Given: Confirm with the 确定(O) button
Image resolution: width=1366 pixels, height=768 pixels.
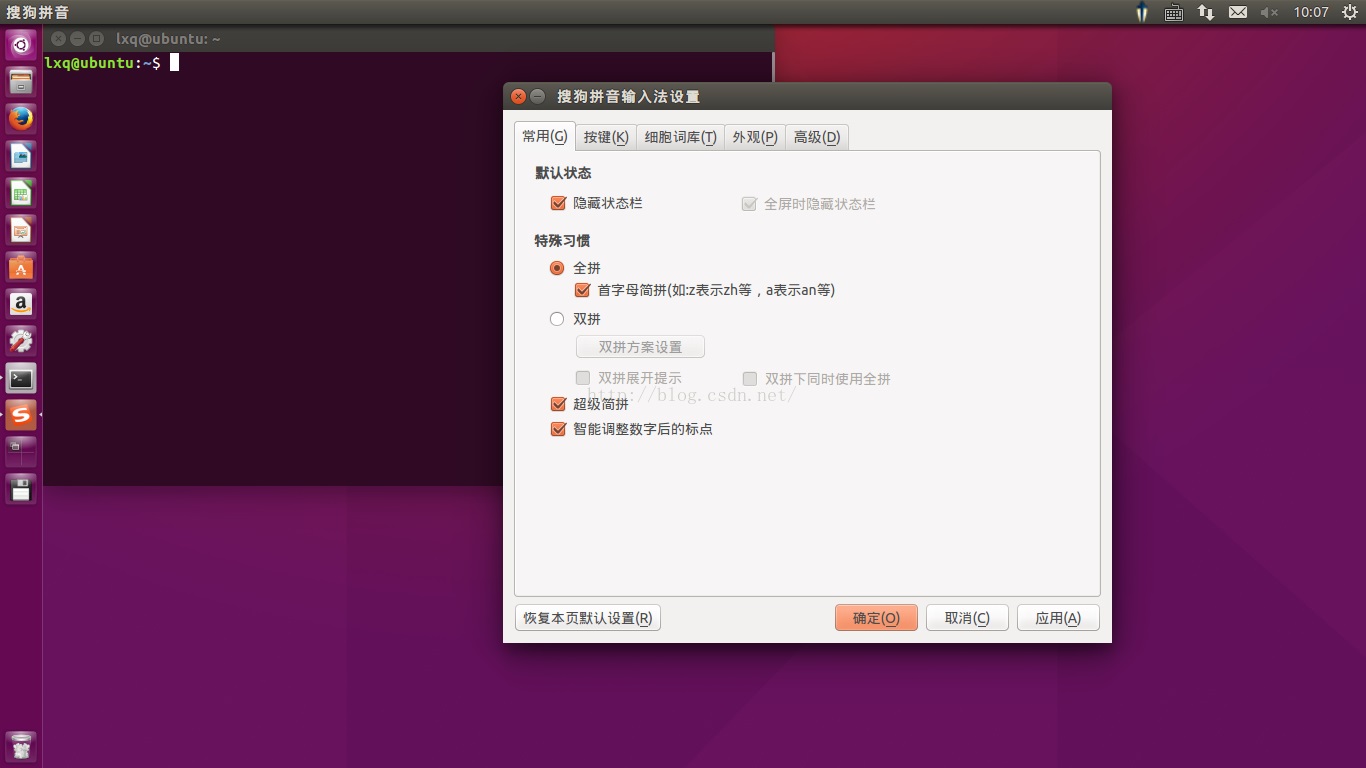Looking at the screenshot, I should (876, 618).
